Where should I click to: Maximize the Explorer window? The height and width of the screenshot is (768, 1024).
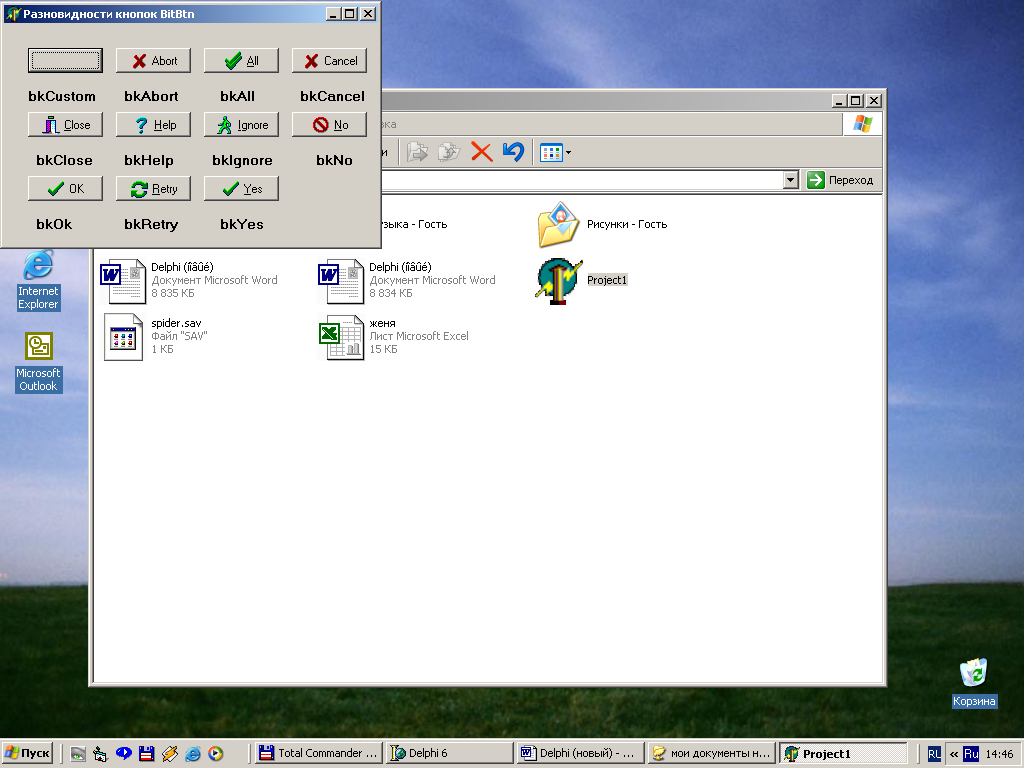[856, 101]
